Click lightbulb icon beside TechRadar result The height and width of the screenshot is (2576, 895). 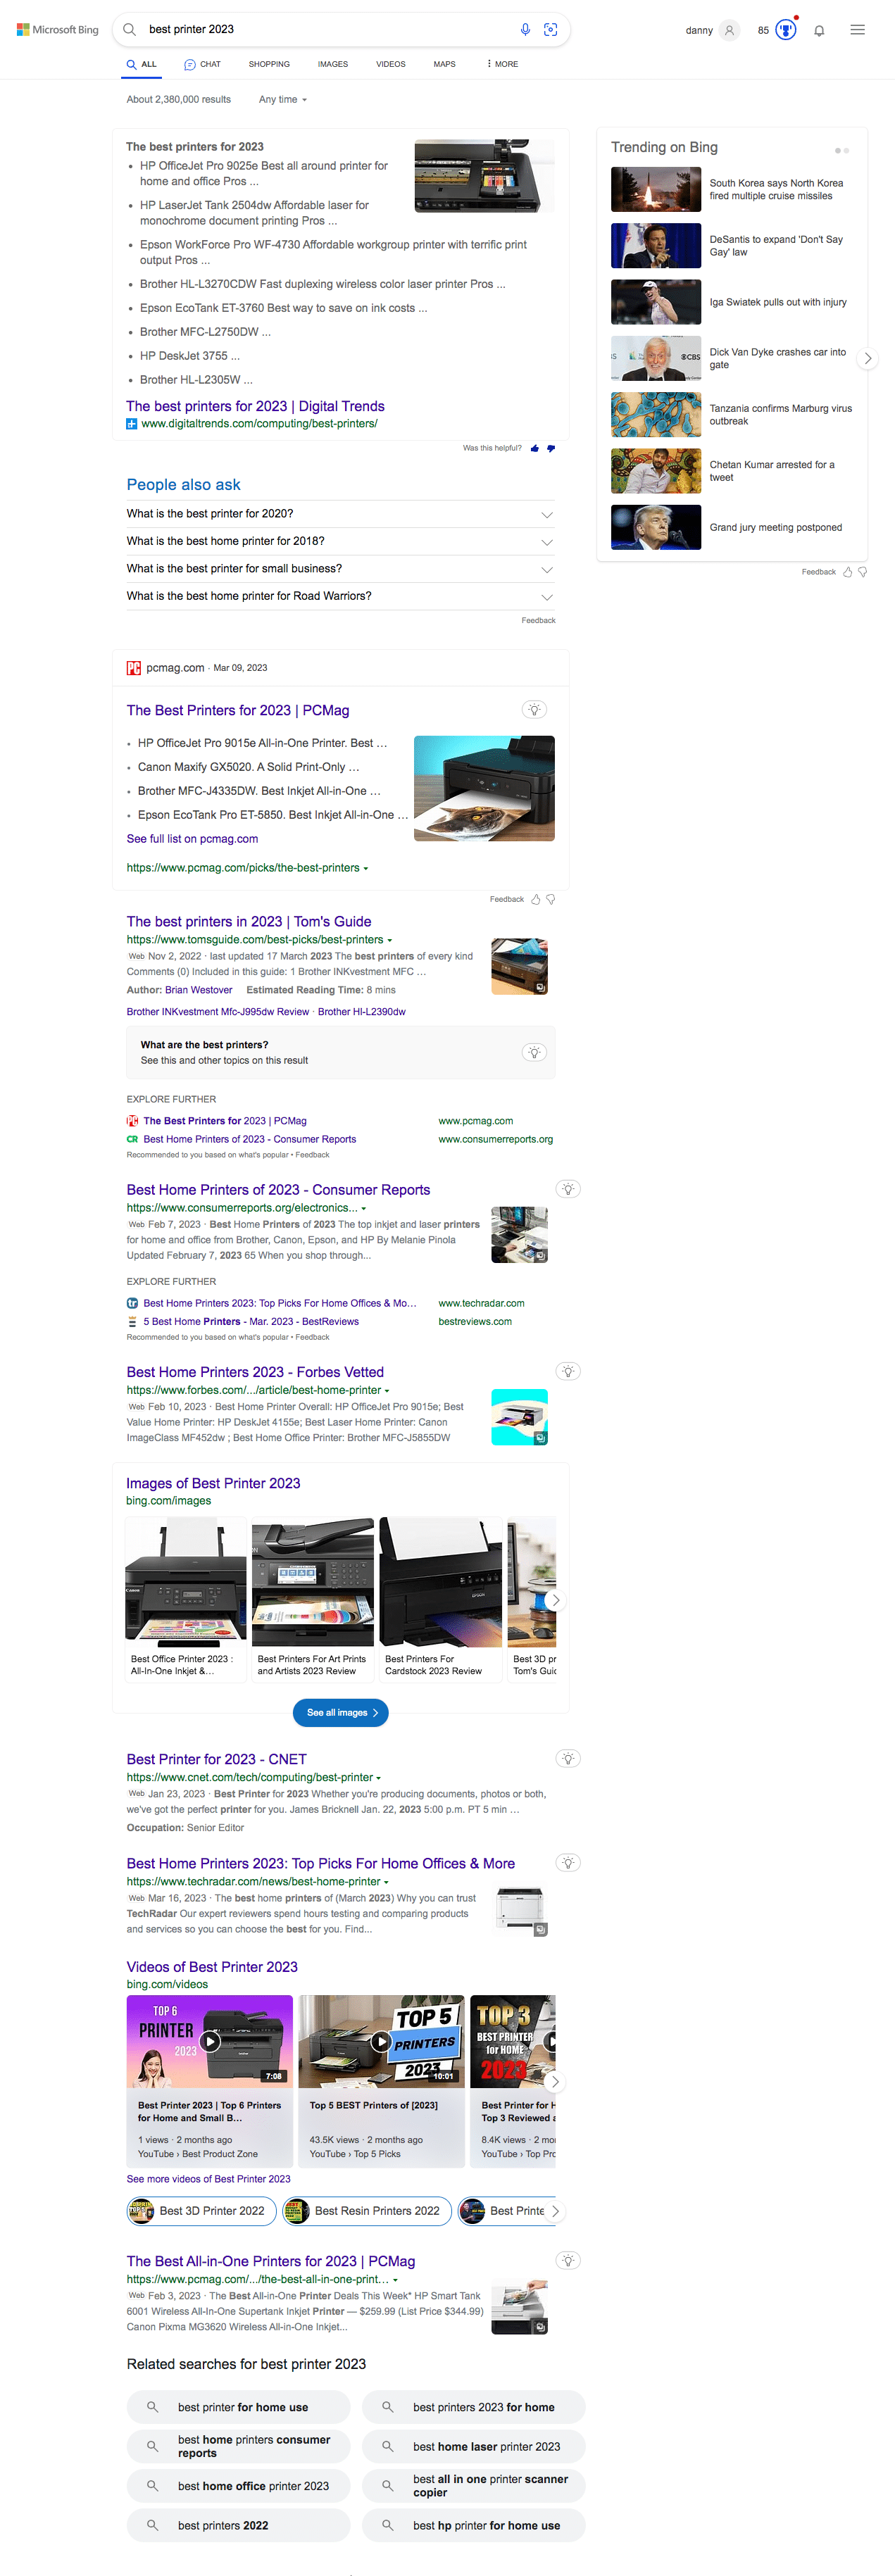click(568, 1862)
